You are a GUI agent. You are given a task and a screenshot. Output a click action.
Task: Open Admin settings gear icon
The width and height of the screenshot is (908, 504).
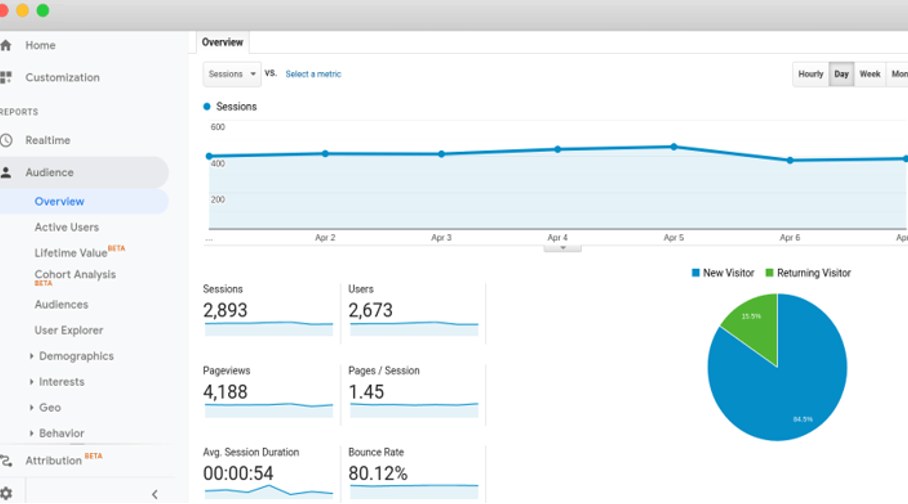(x=6, y=493)
